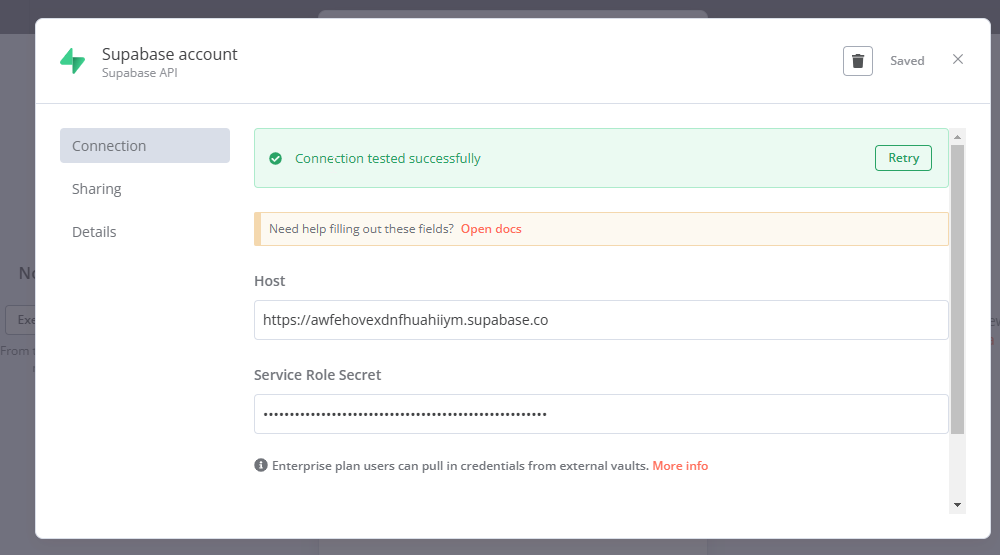Click the scrollbar up arrow

[x=957, y=137]
